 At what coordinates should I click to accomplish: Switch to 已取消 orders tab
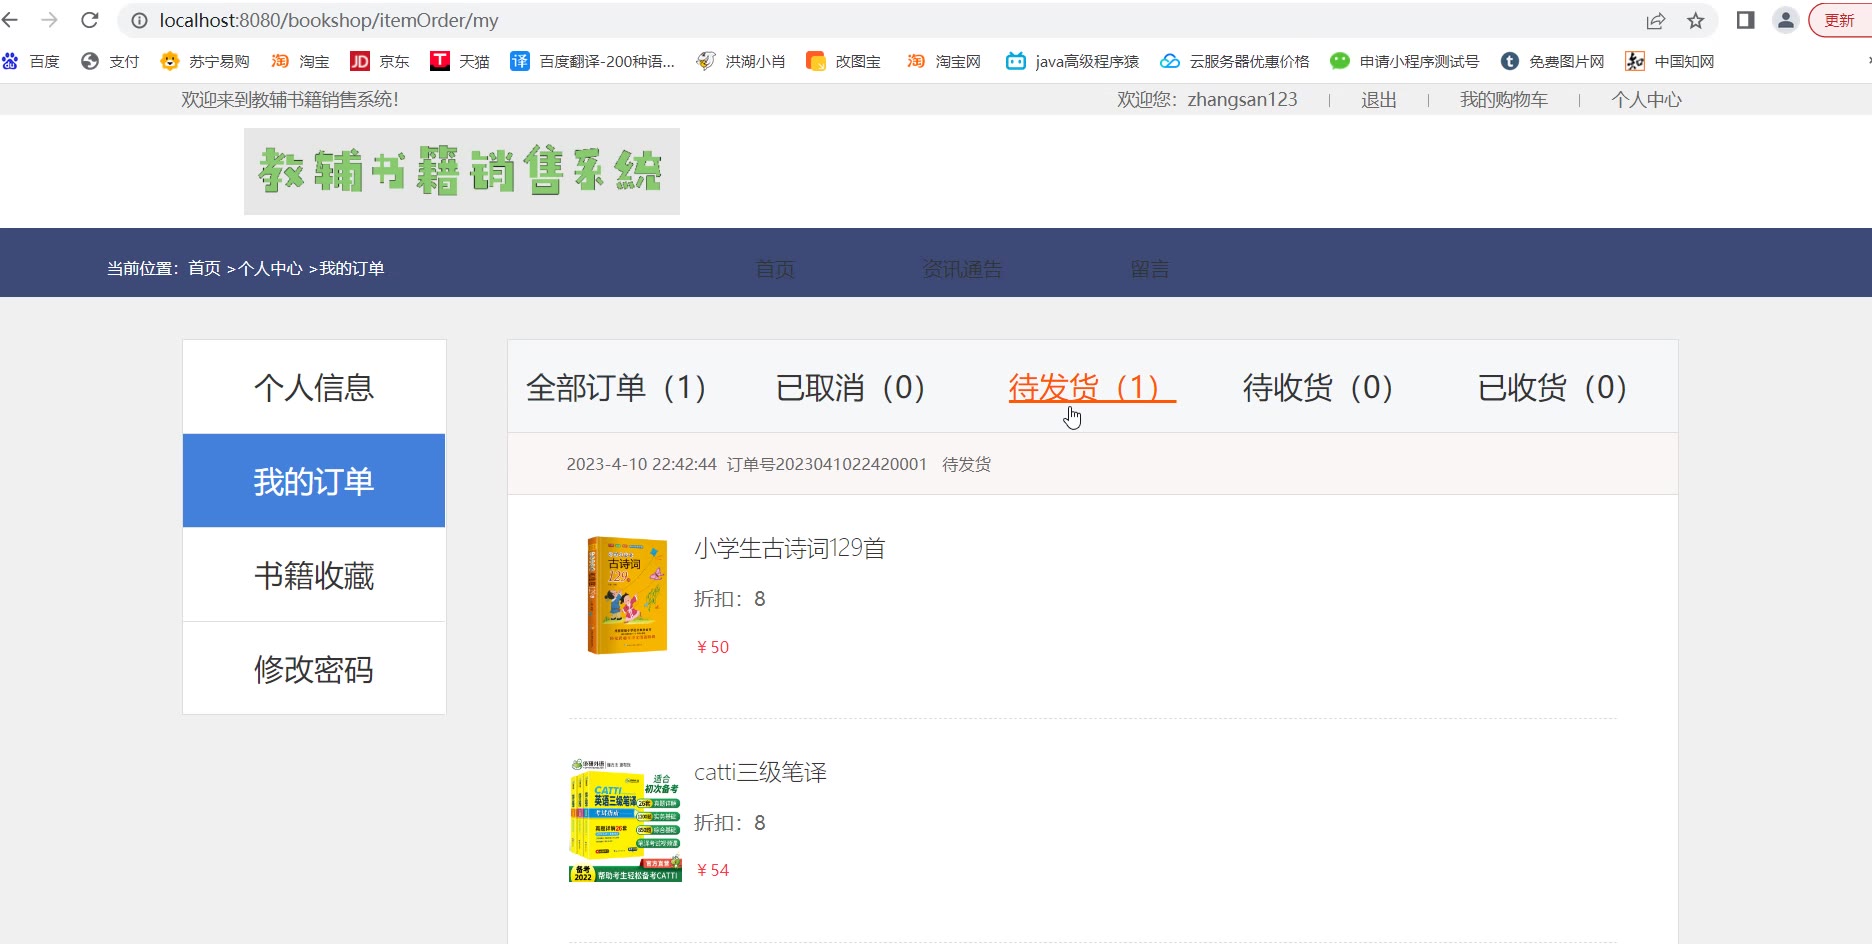coord(850,387)
